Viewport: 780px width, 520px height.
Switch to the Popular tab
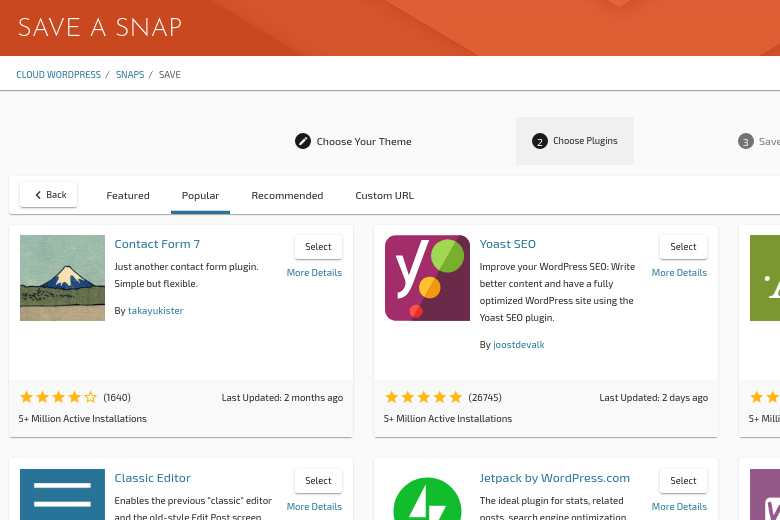200,196
